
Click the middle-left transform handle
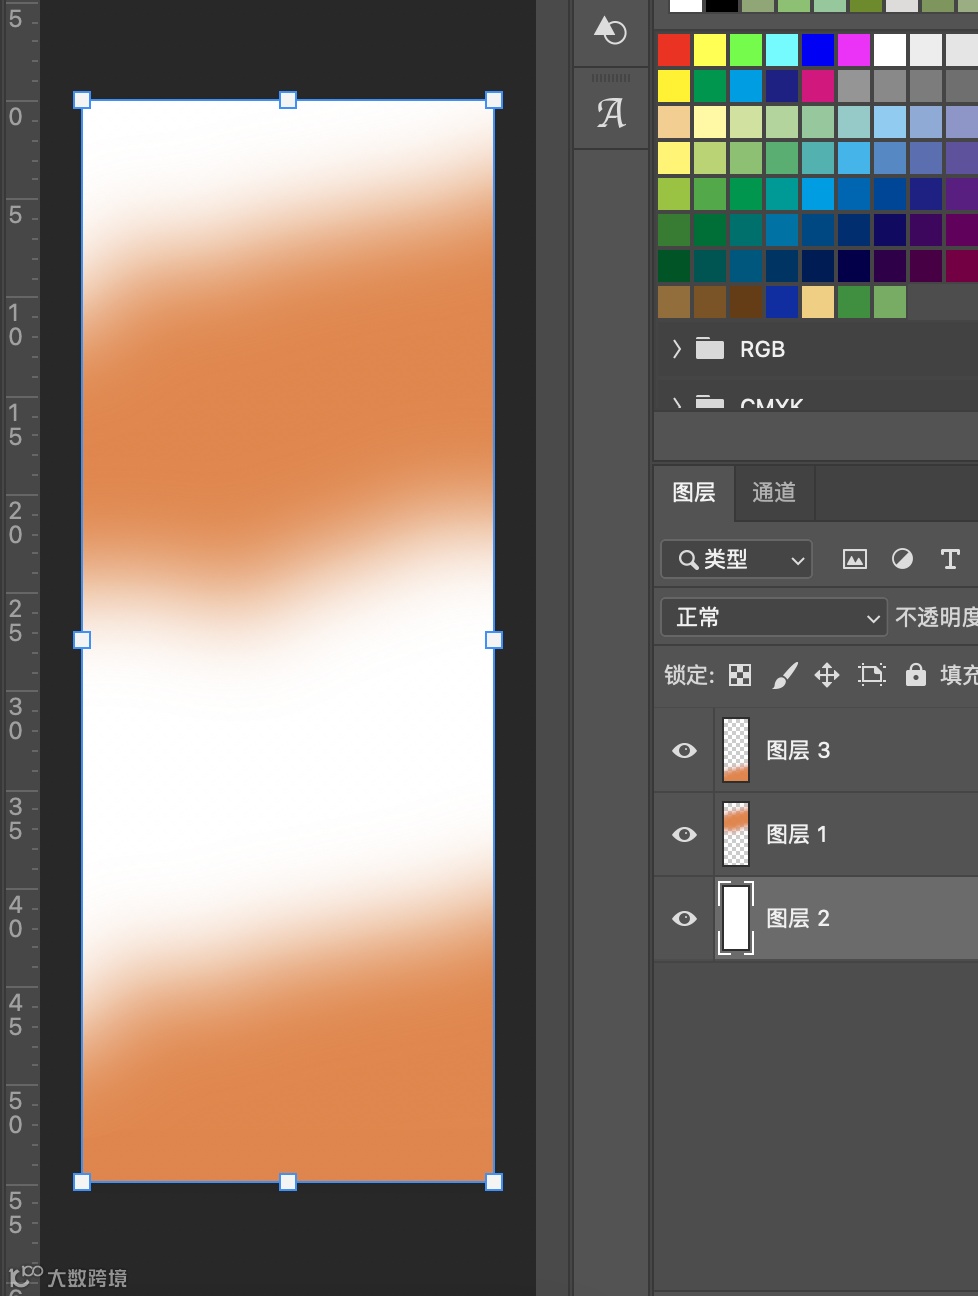82,640
